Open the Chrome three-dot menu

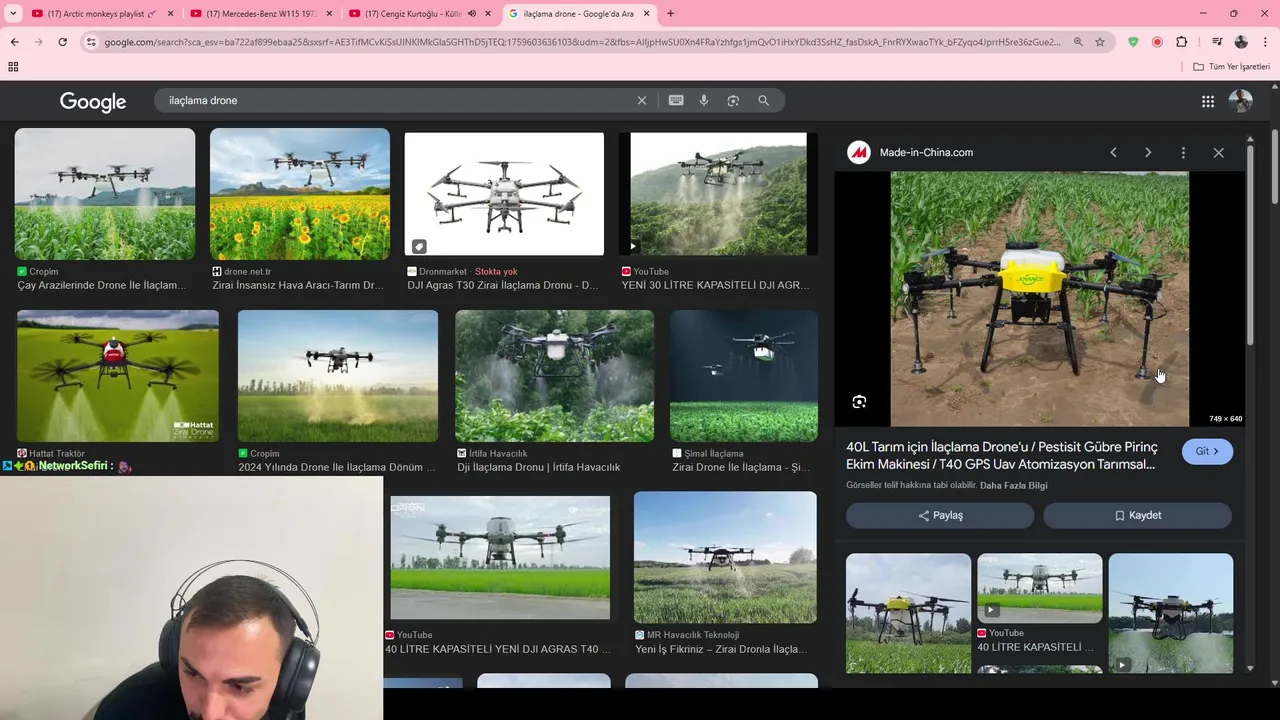[1266, 42]
